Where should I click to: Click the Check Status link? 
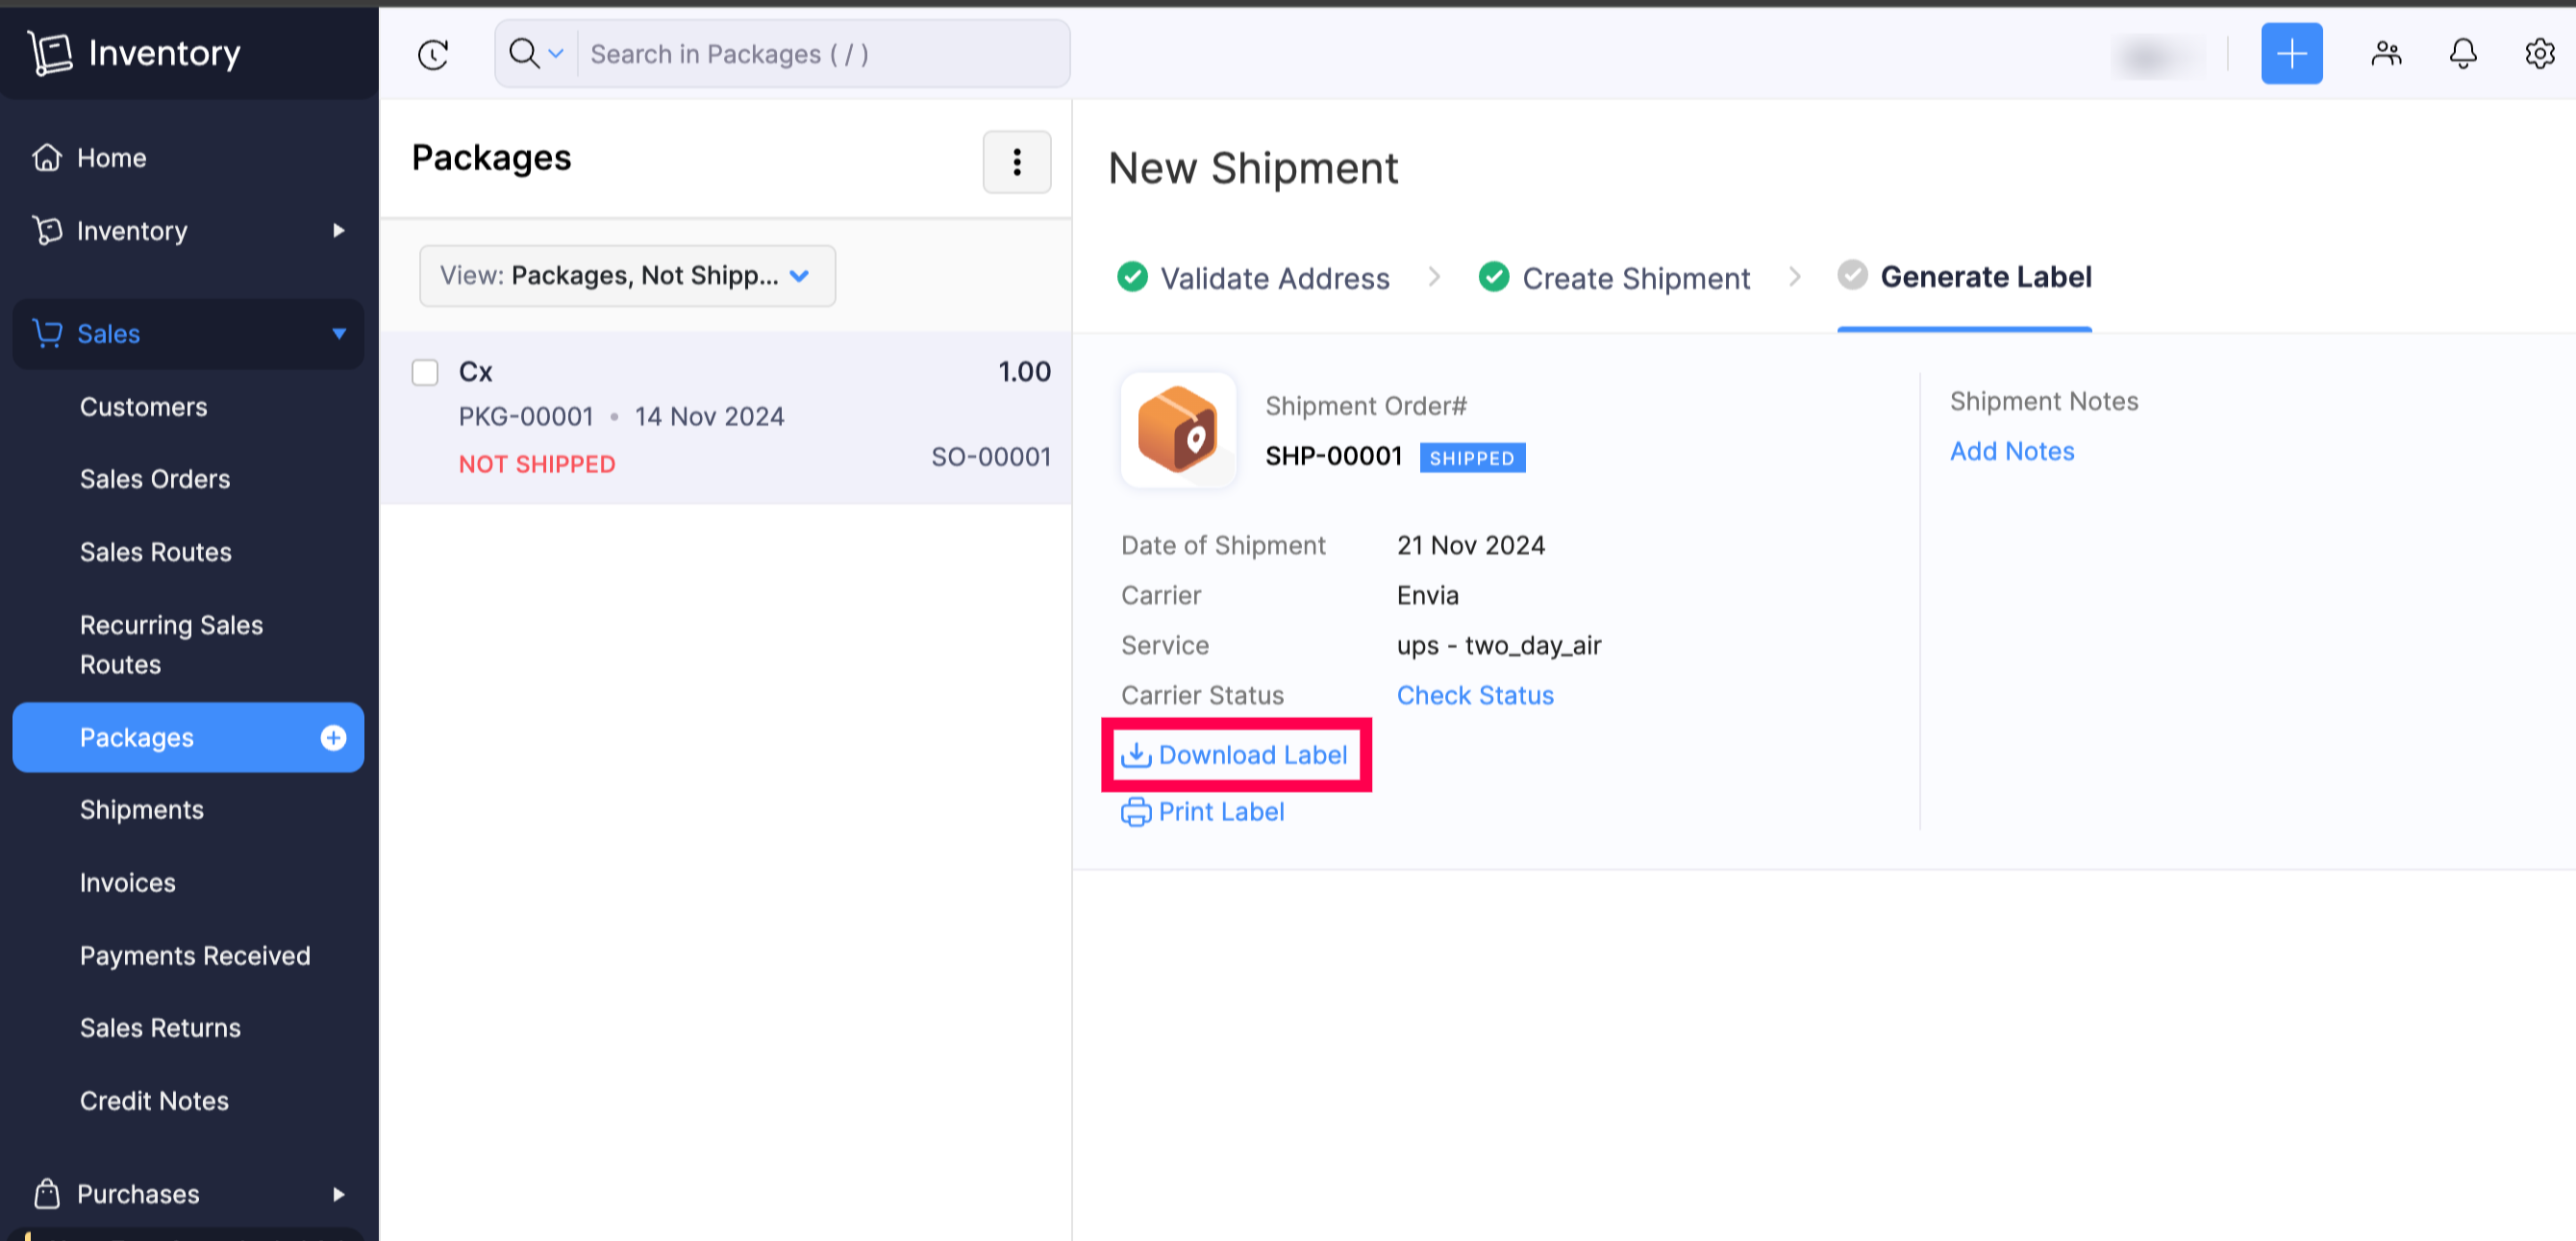[x=1475, y=695]
